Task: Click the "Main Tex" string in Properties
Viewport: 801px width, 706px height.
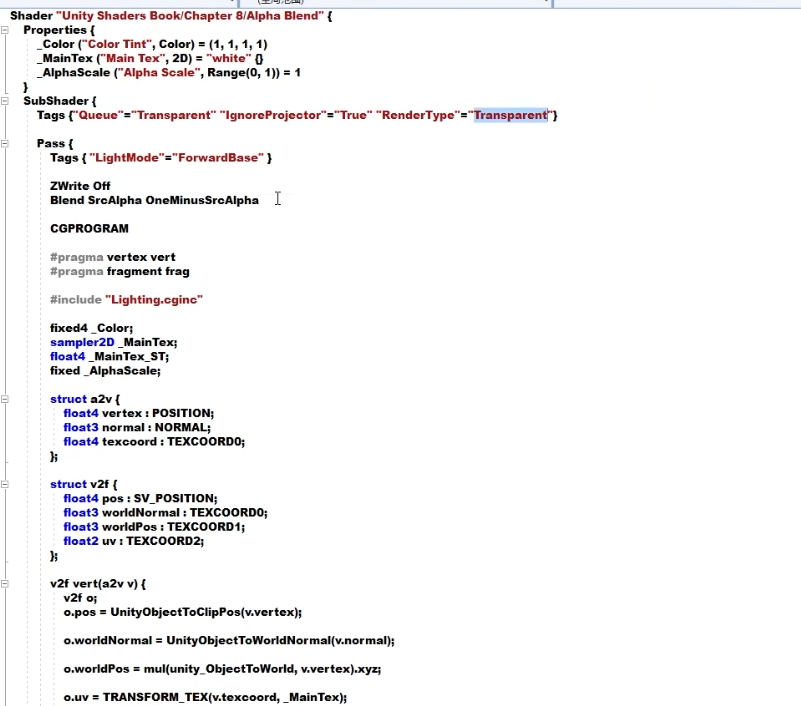Action: pyautogui.click(x=133, y=59)
